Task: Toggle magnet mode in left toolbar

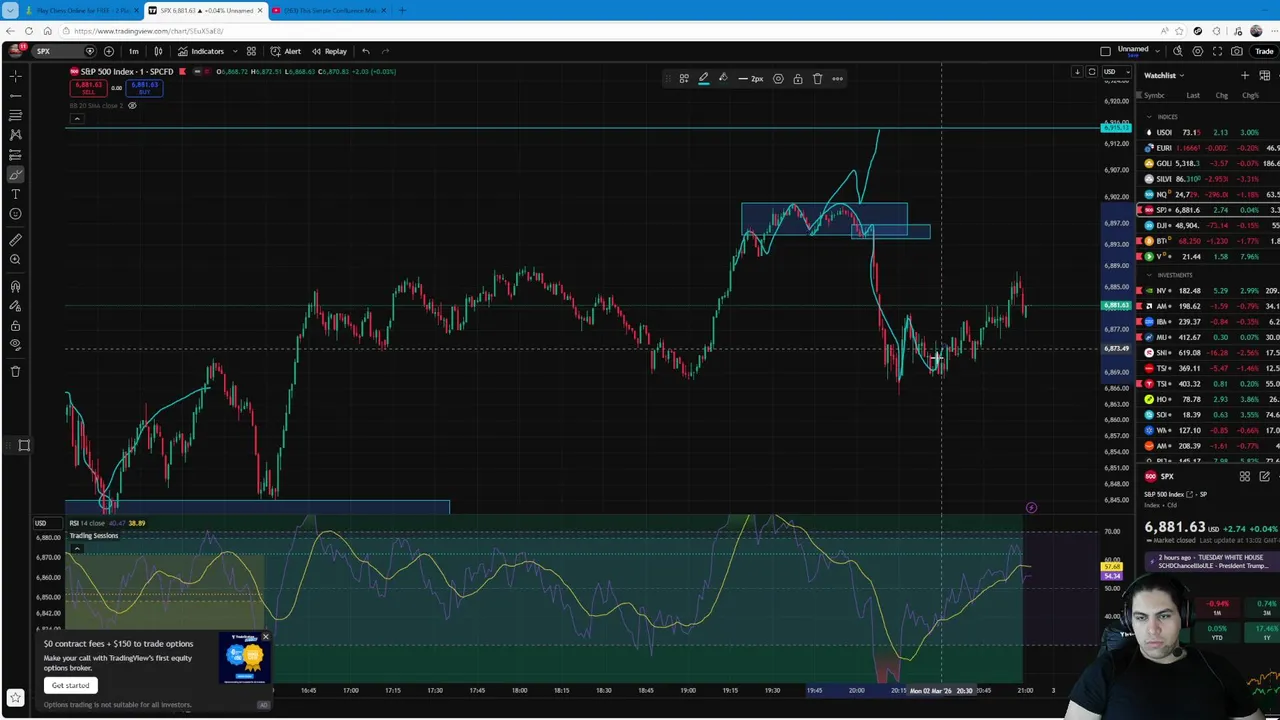Action: coord(15,286)
